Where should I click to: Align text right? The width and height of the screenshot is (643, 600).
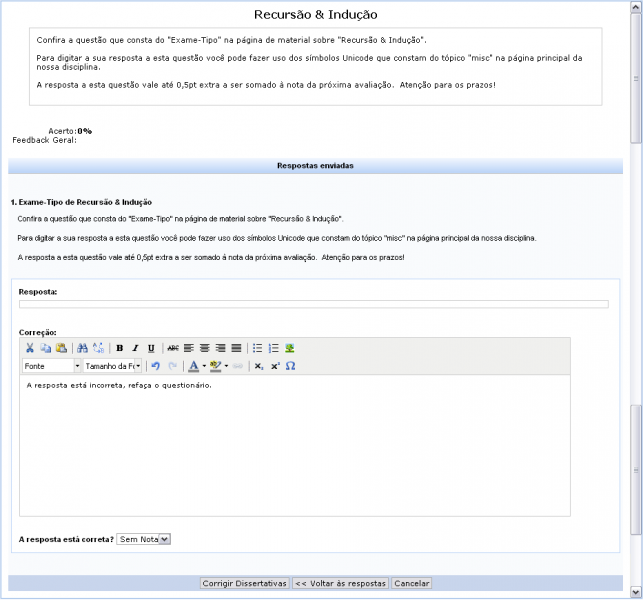tap(221, 348)
